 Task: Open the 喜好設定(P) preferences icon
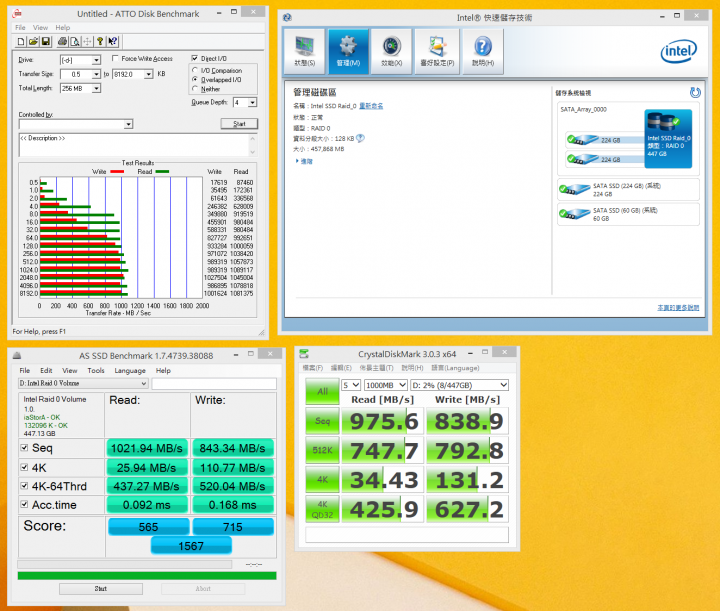click(437, 51)
